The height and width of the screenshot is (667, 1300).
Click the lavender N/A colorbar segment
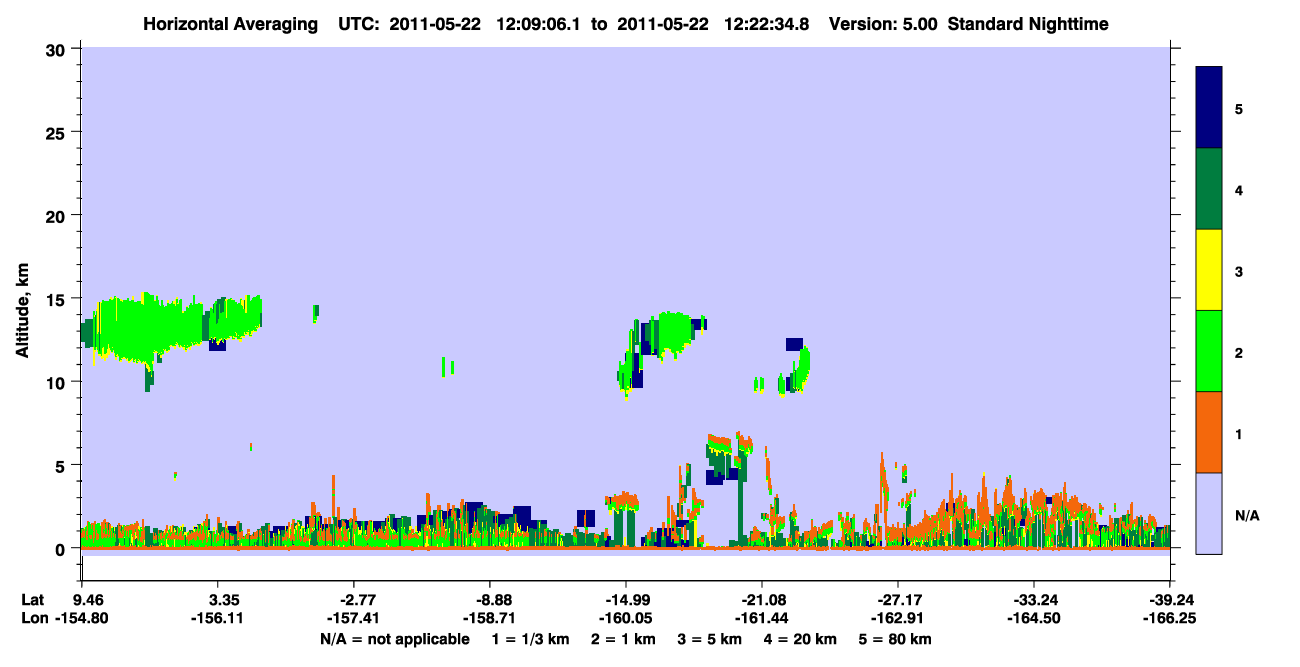pyautogui.click(x=1209, y=513)
